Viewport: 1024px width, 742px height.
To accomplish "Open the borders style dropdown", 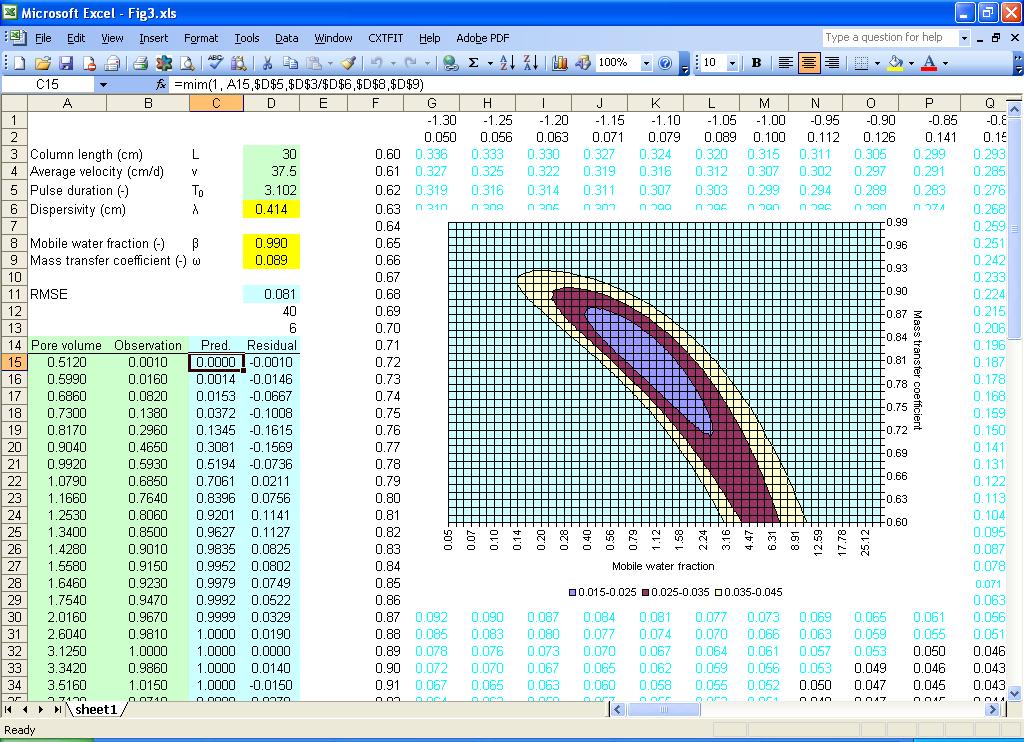I will click(876, 62).
